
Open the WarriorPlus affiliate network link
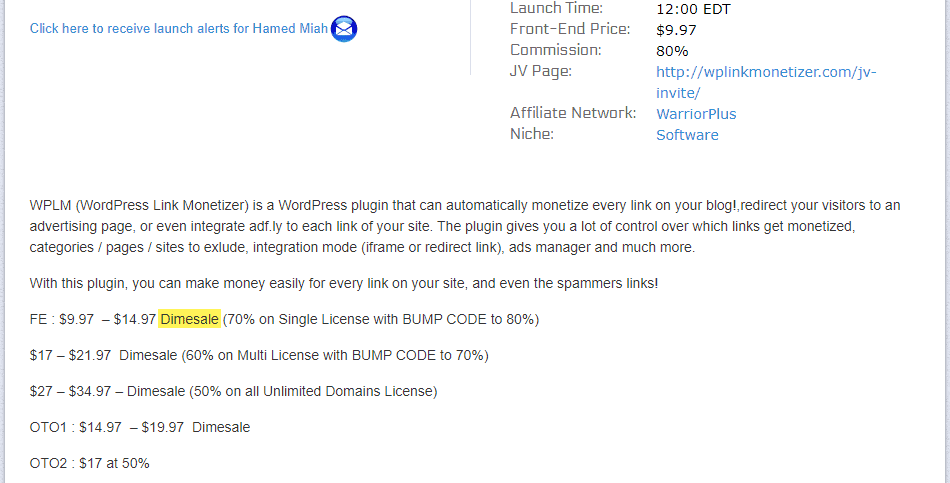(696, 114)
